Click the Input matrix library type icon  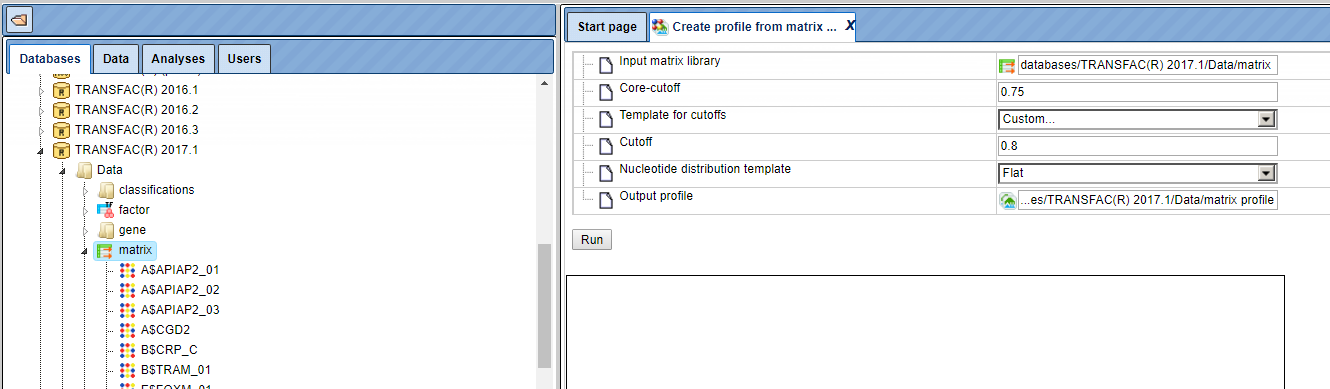tap(1007, 66)
